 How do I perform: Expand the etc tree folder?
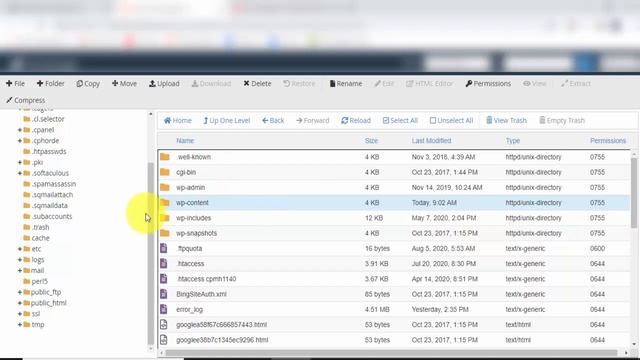click(20, 249)
